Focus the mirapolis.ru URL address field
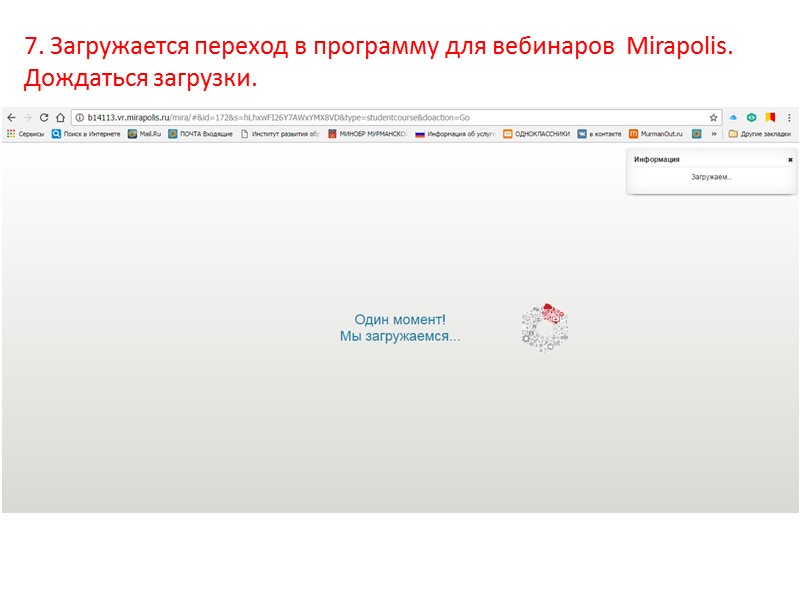800x600 pixels. 396,117
